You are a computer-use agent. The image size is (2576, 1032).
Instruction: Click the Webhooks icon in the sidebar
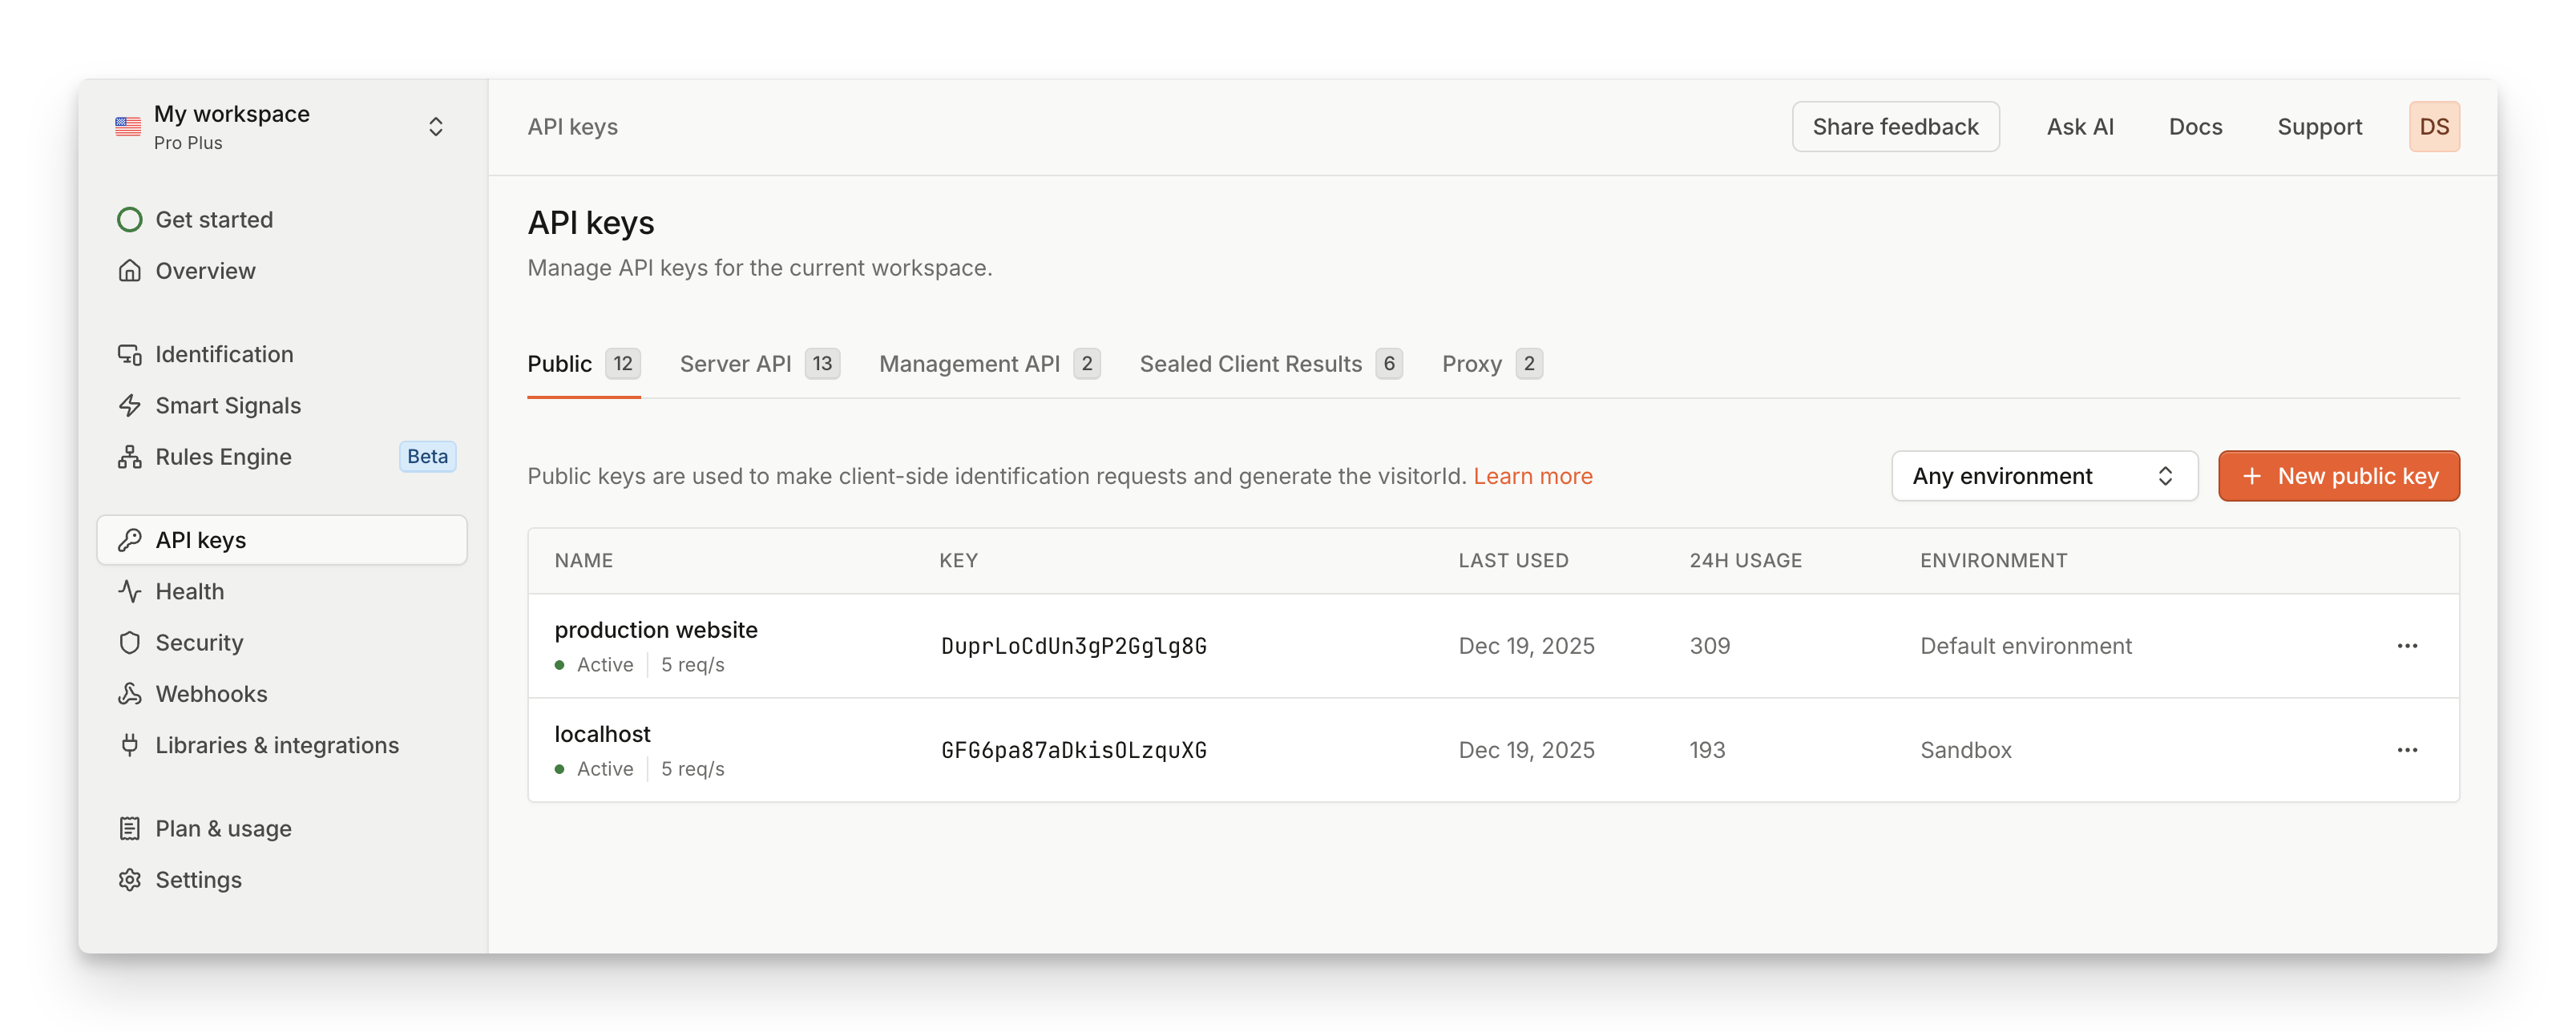129,694
